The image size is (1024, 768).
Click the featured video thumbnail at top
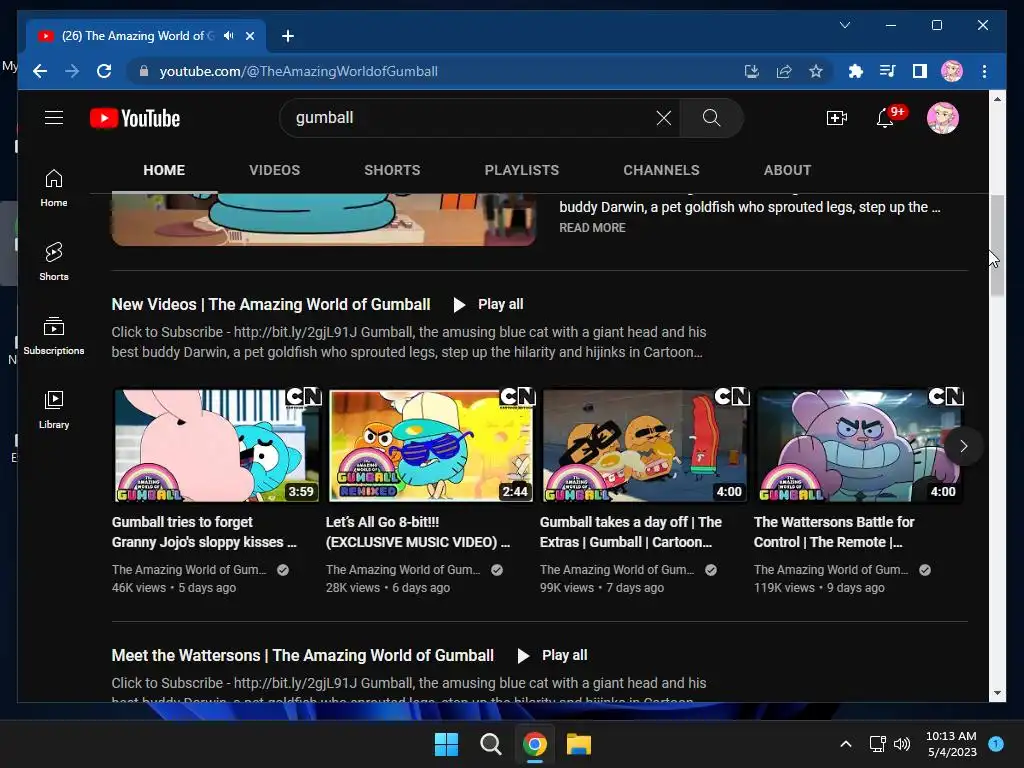point(323,219)
